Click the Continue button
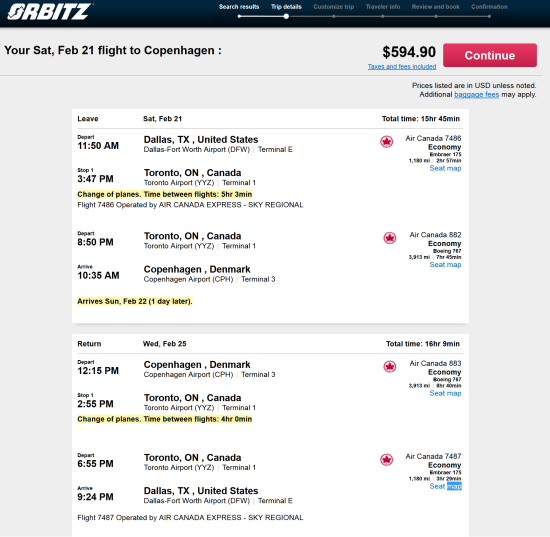The image size is (550, 537). pyautogui.click(x=490, y=55)
